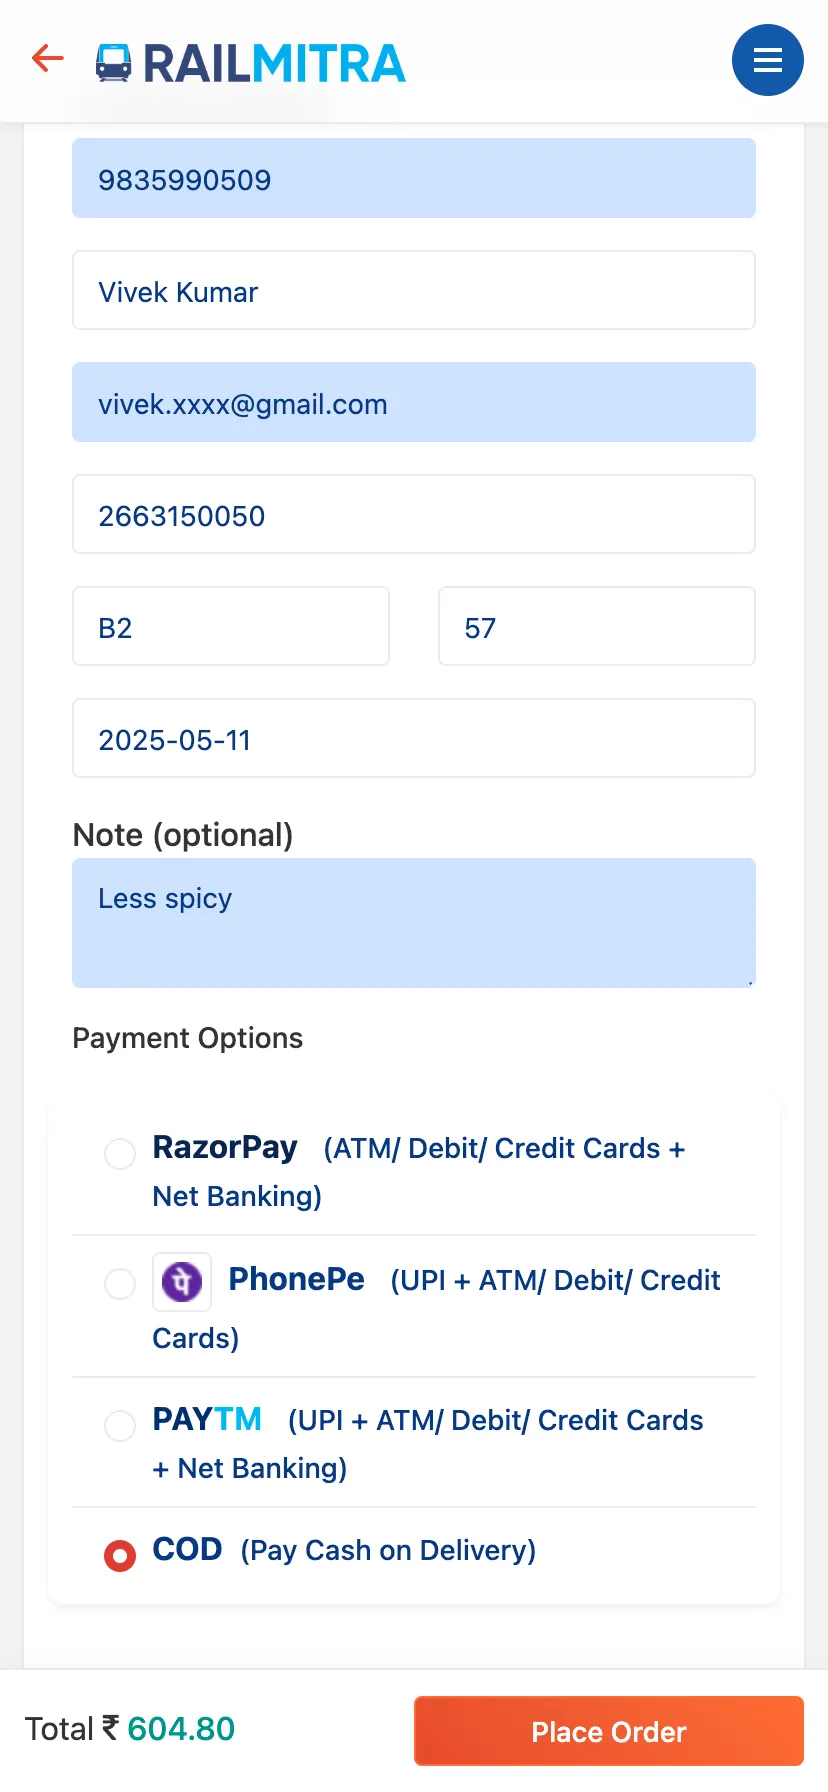Click the coach field showing B2
The height and width of the screenshot is (1792, 828).
click(231, 626)
